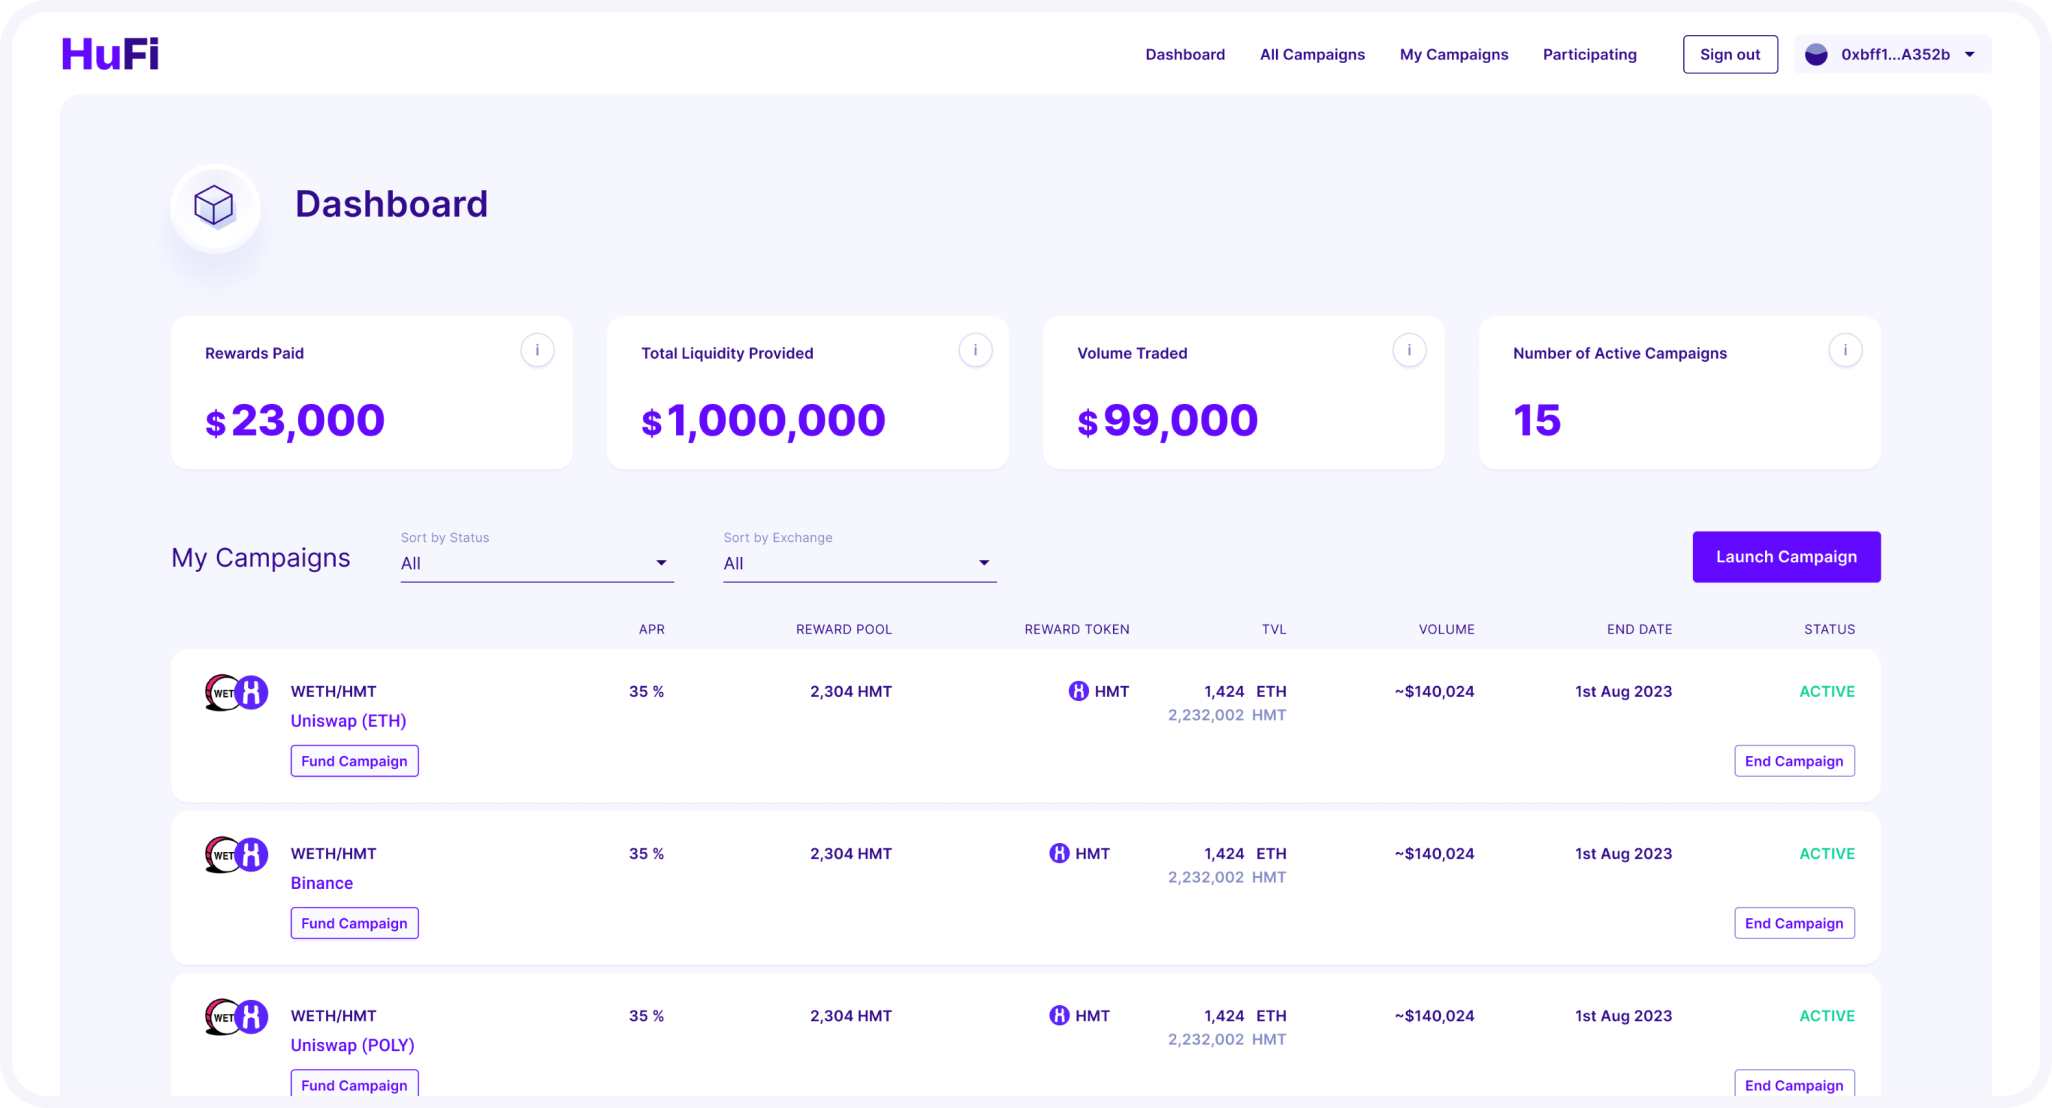Click the Total Liquidity Provided info icon
2052x1108 pixels.
click(975, 350)
